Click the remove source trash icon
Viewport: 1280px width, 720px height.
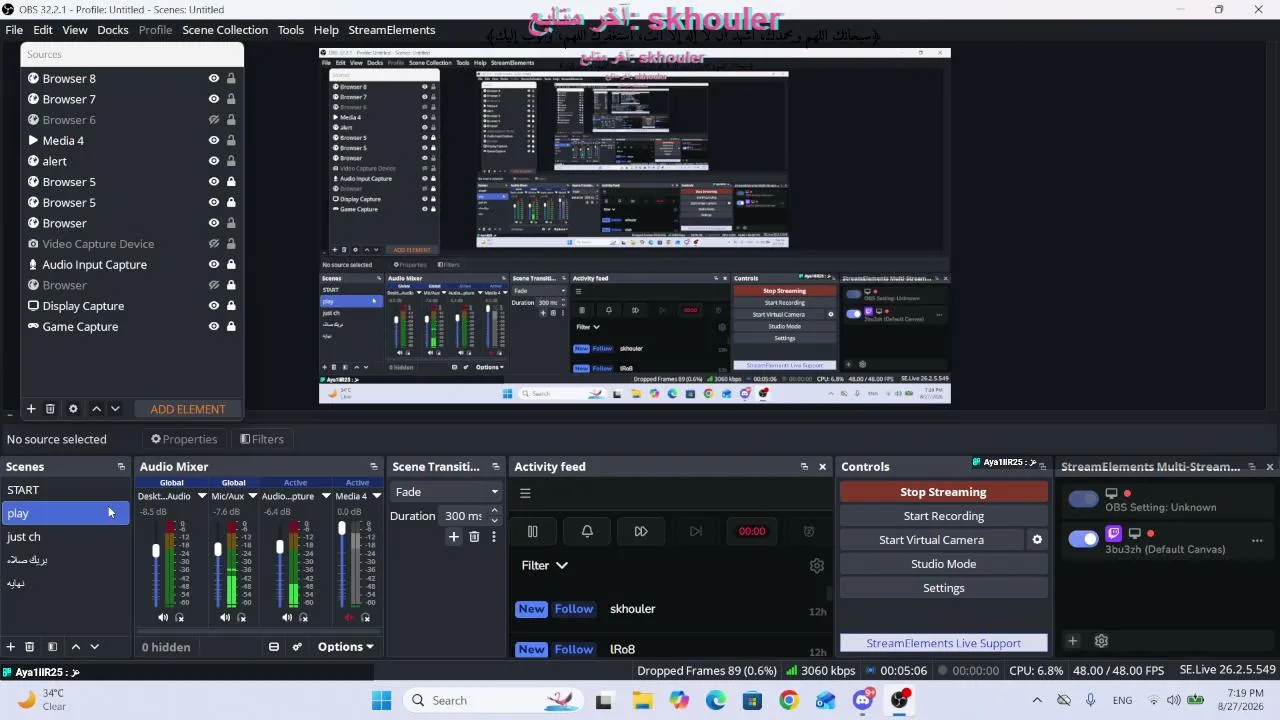[x=50, y=409]
